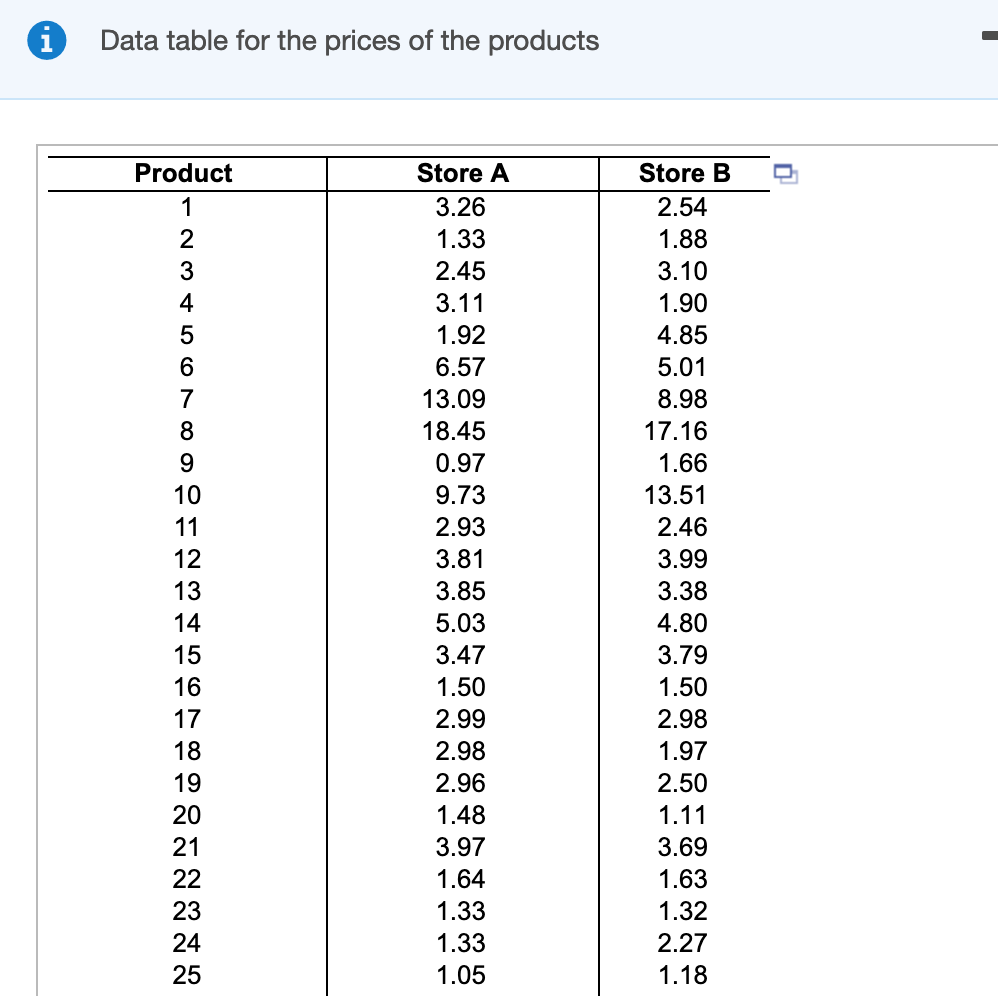Select the Store A price 1.05

[x=463, y=975]
